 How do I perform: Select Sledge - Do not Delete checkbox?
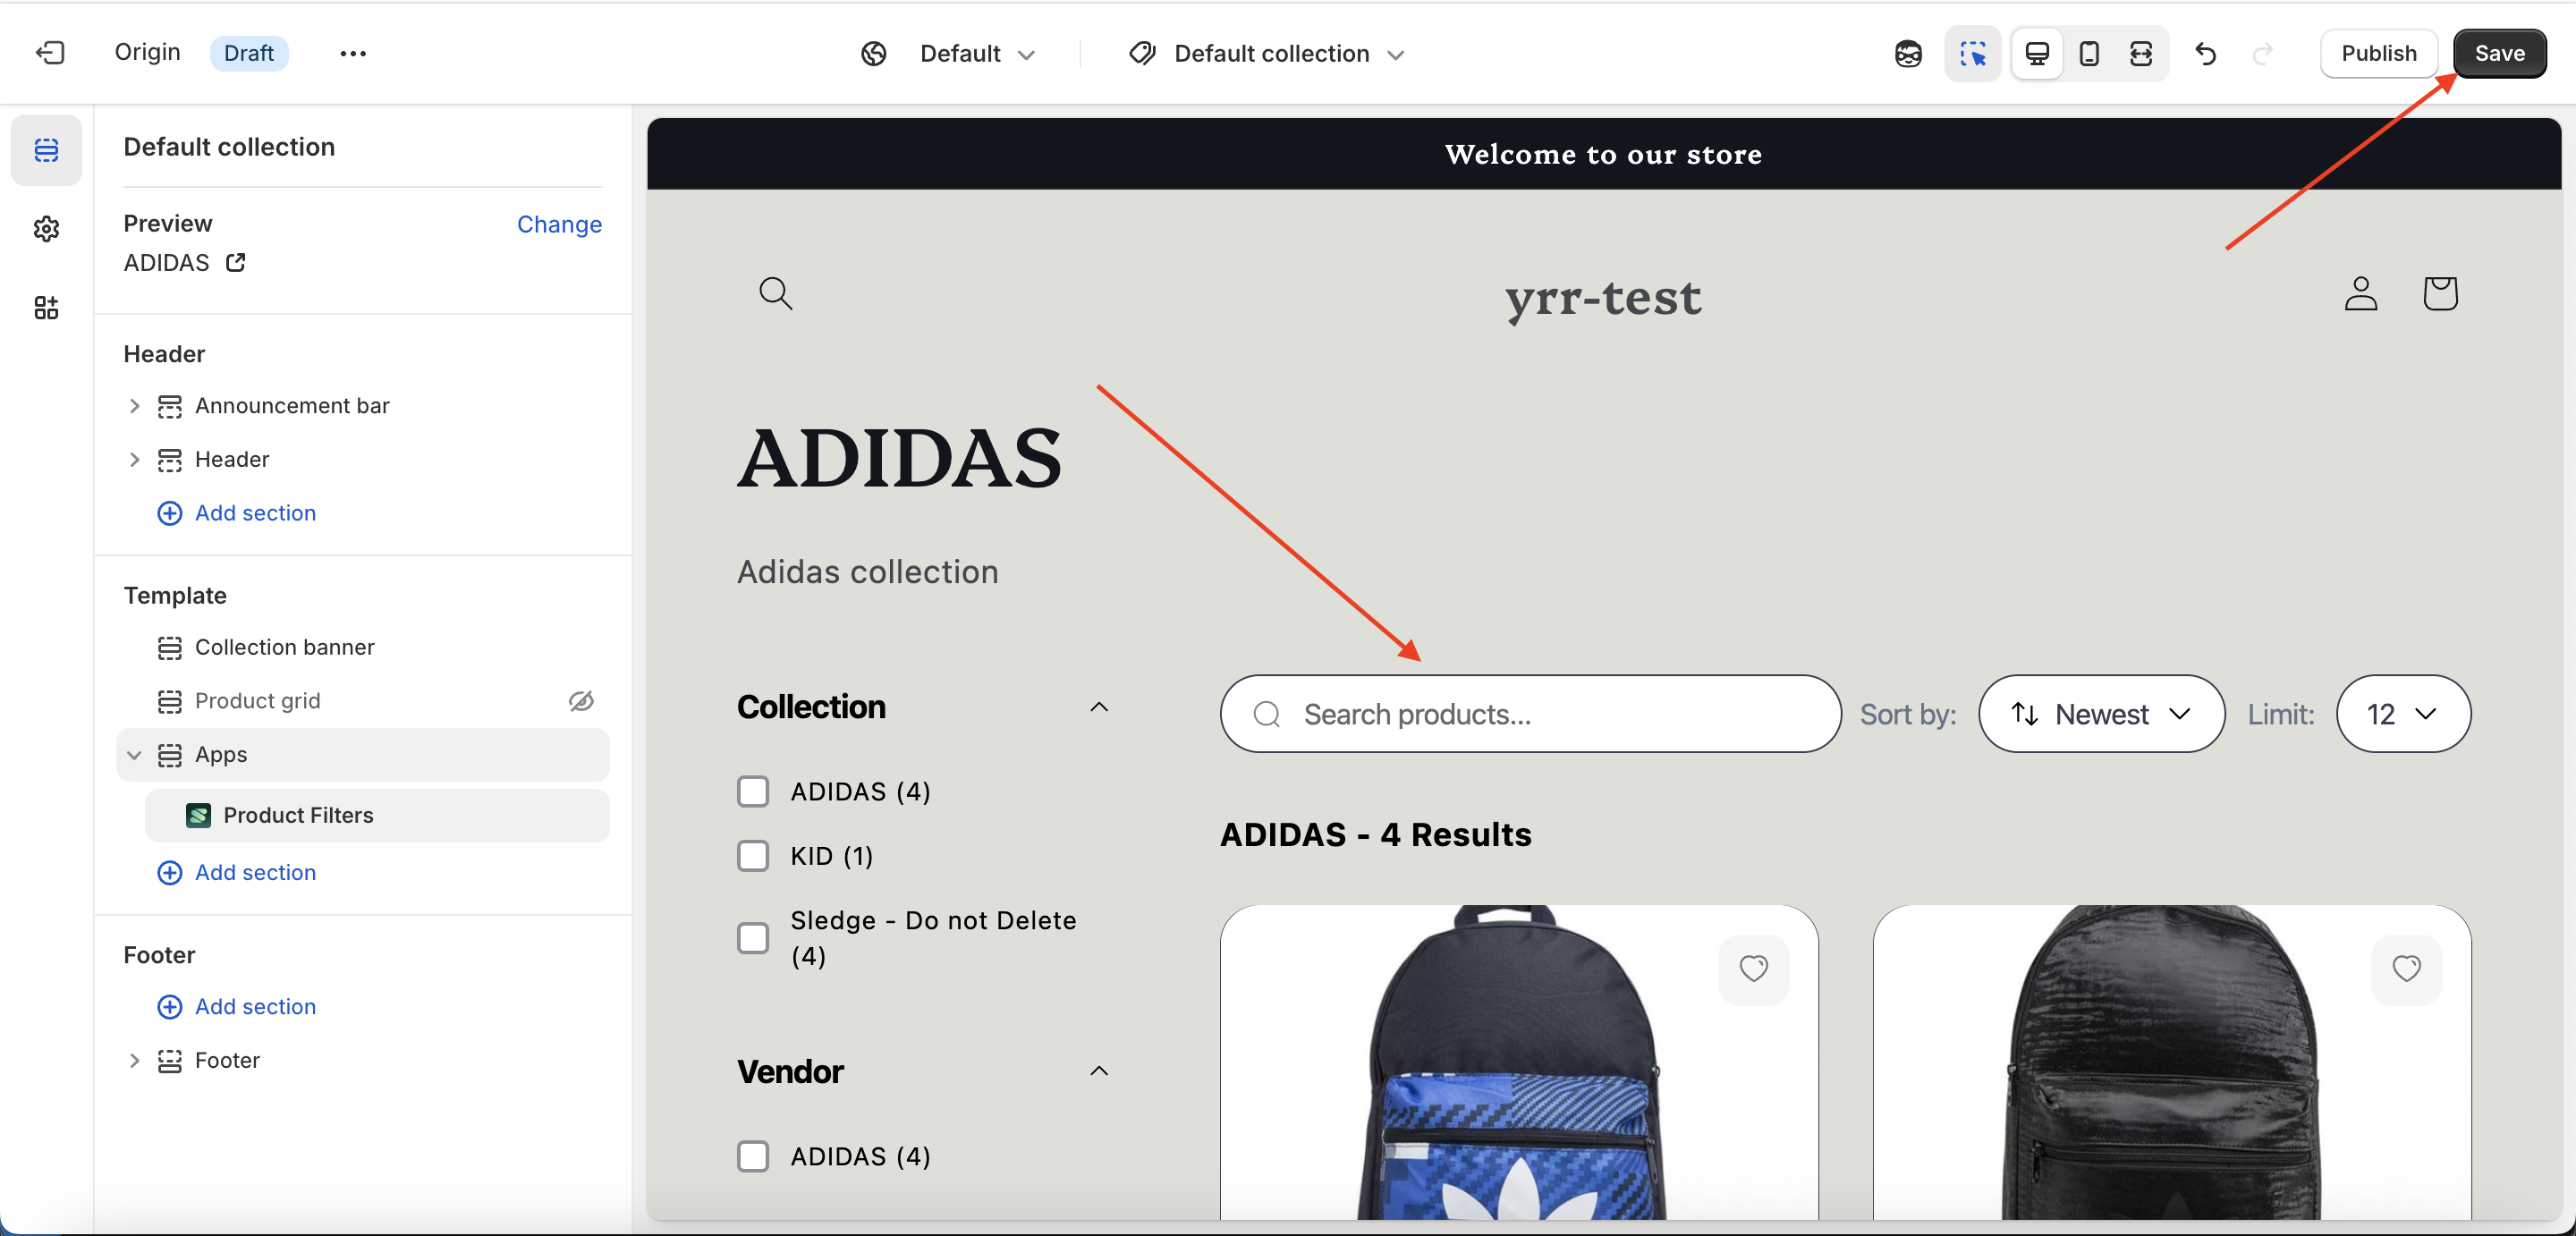[753, 938]
